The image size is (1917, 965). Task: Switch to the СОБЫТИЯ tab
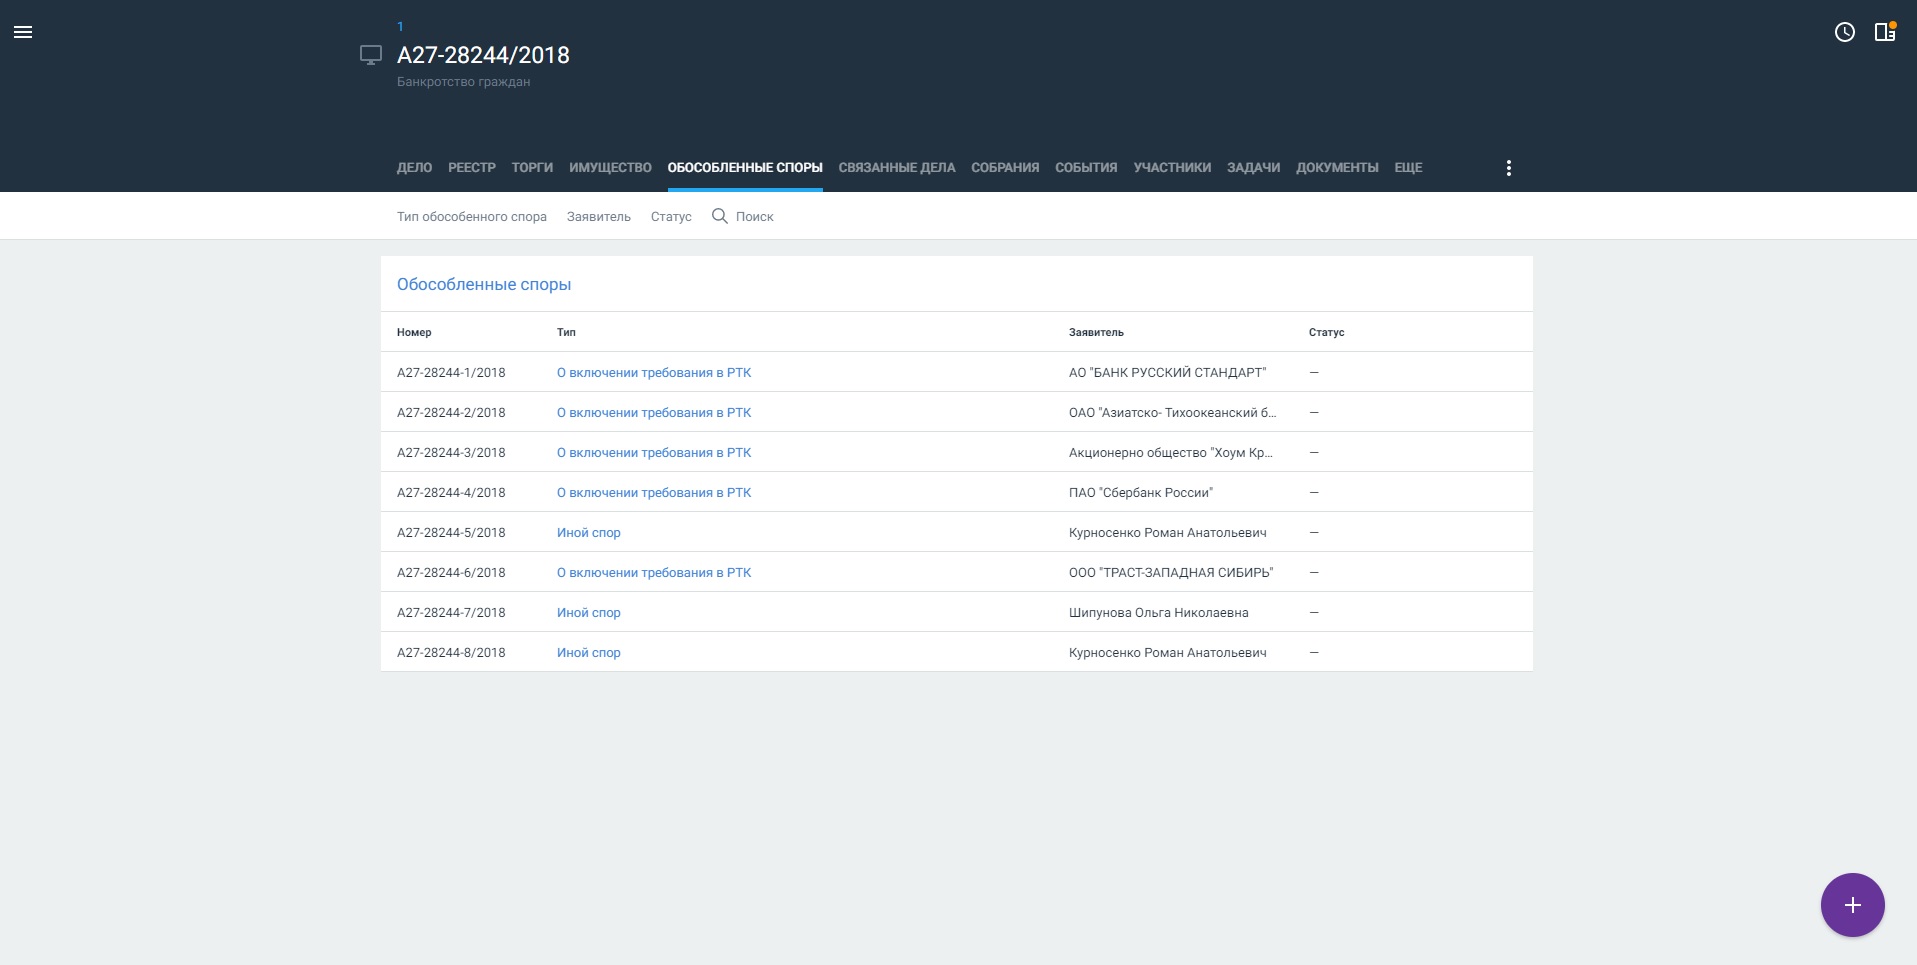coord(1086,168)
